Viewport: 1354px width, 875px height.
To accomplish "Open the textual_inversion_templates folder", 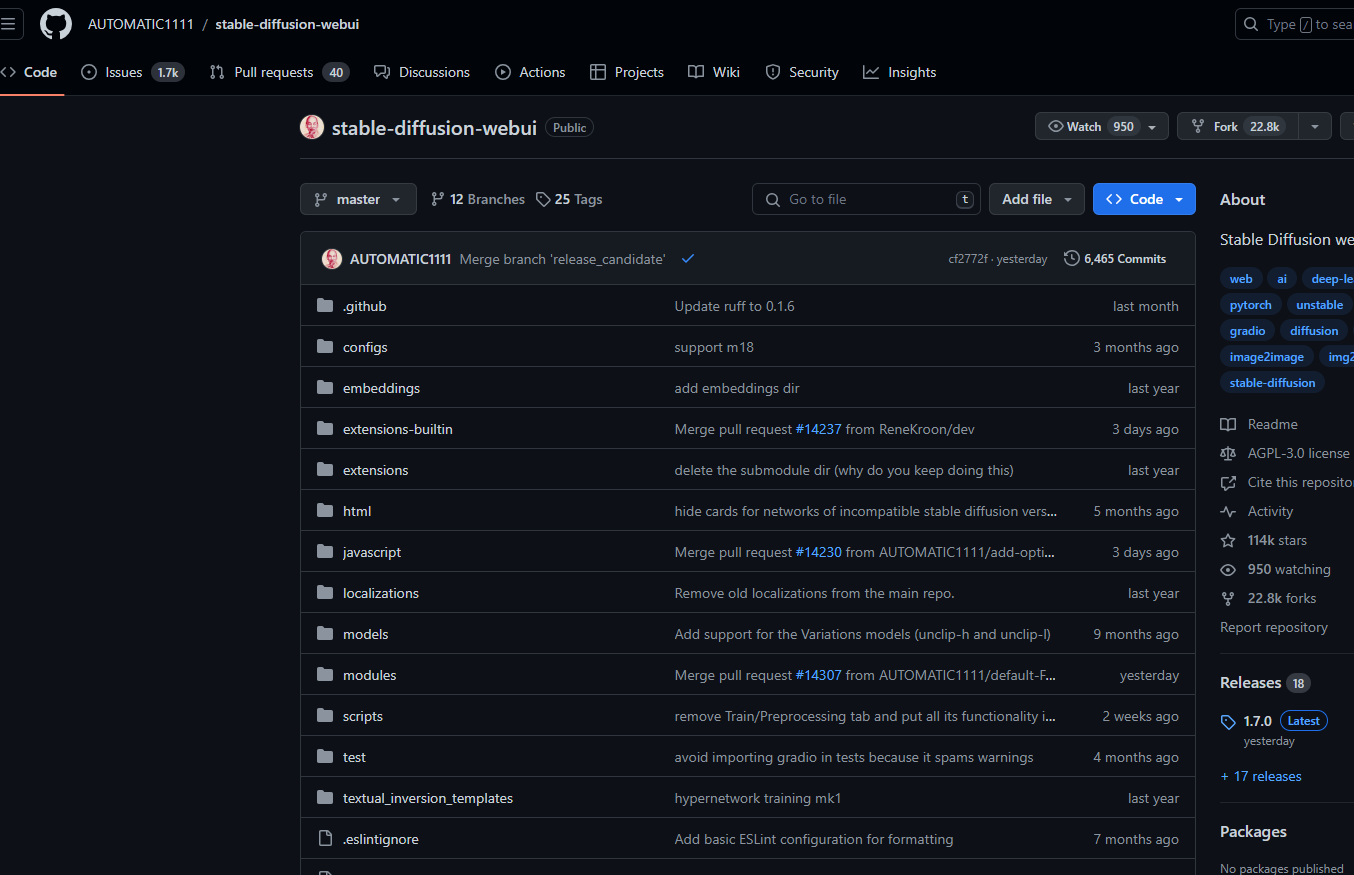I will coord(428,798).
